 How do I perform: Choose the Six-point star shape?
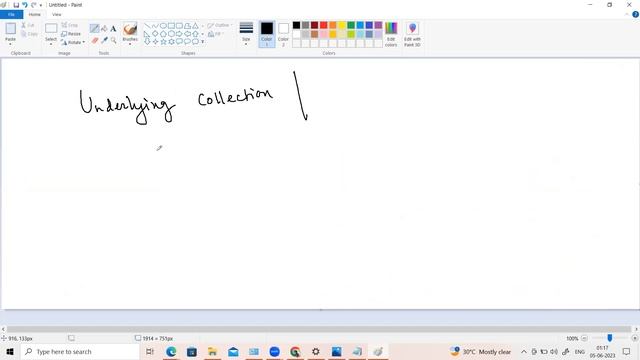(171, 42)
